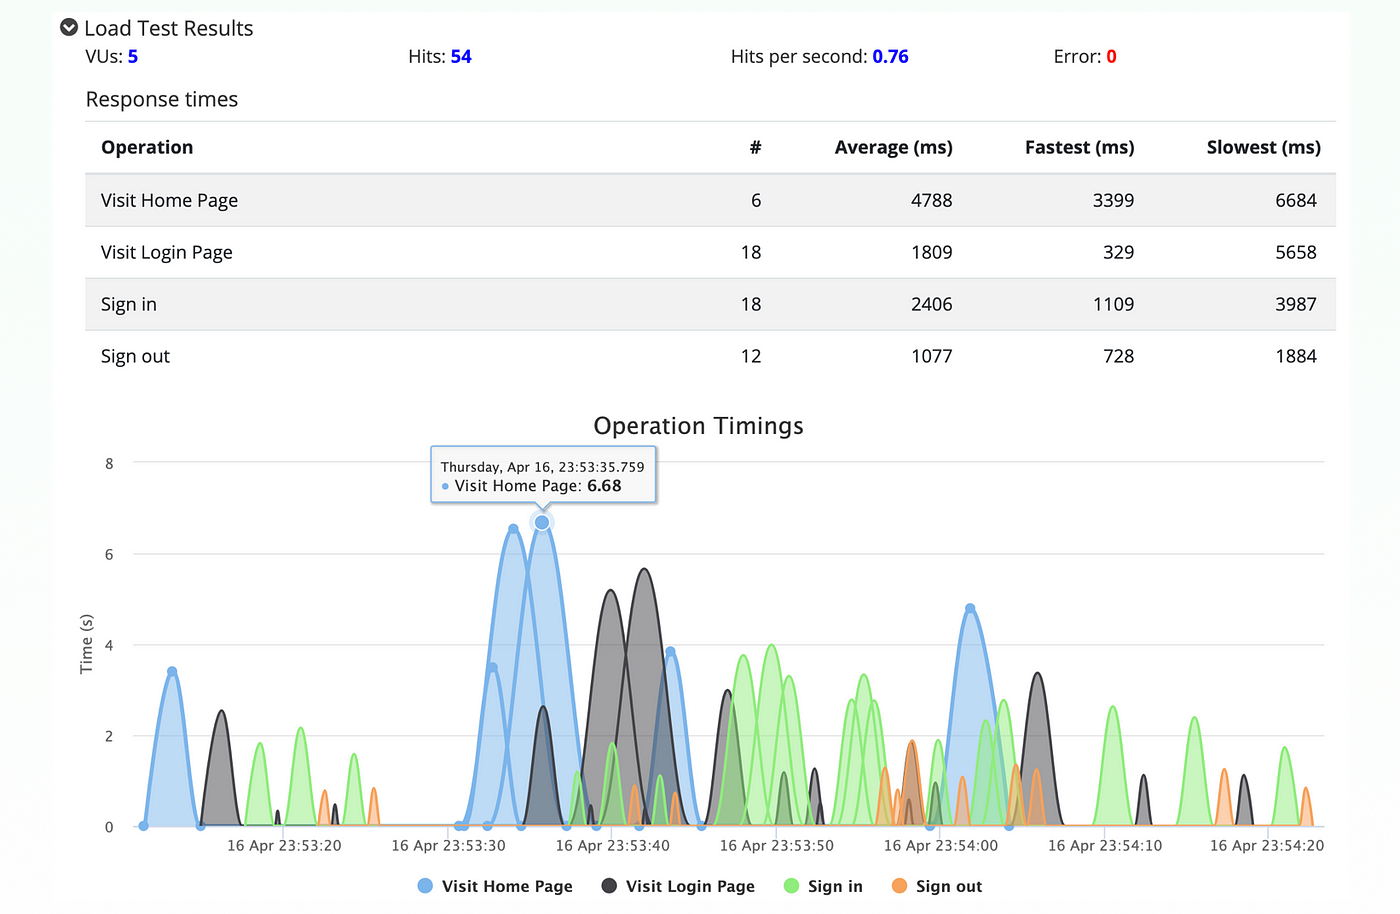
Task: Toggle Sign in series in legend
Action: tap(823, 886)
